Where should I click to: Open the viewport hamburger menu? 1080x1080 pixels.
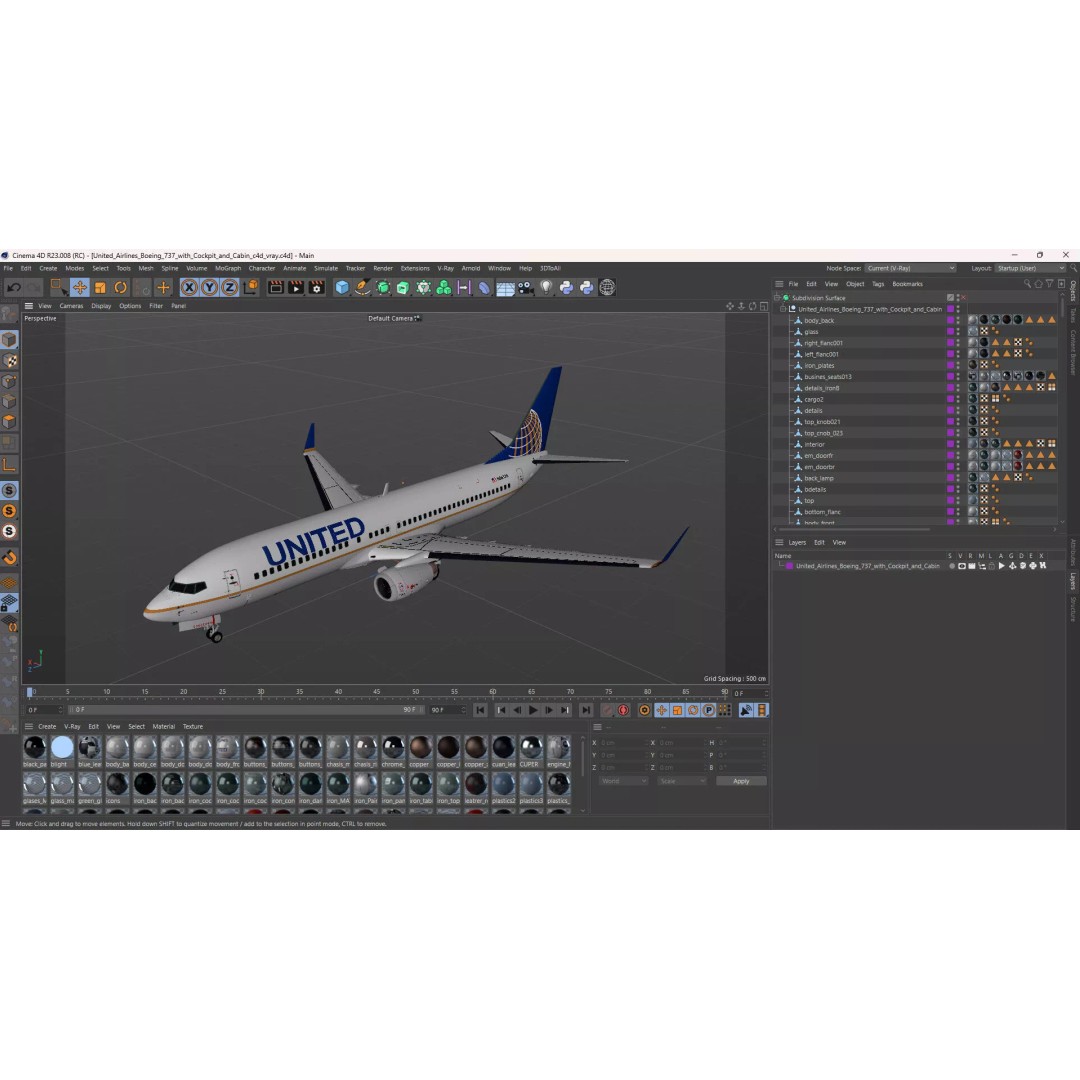(x=29, y=306)
